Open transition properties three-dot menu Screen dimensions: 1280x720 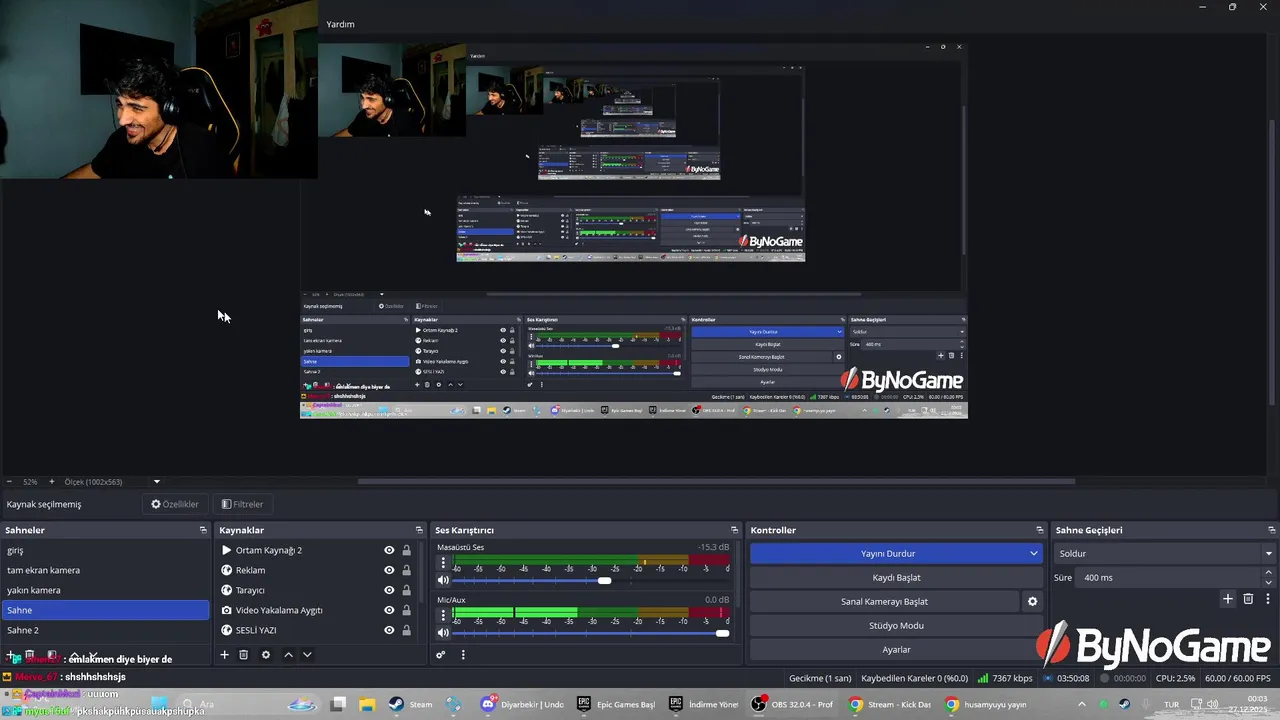click(1267, 599)
